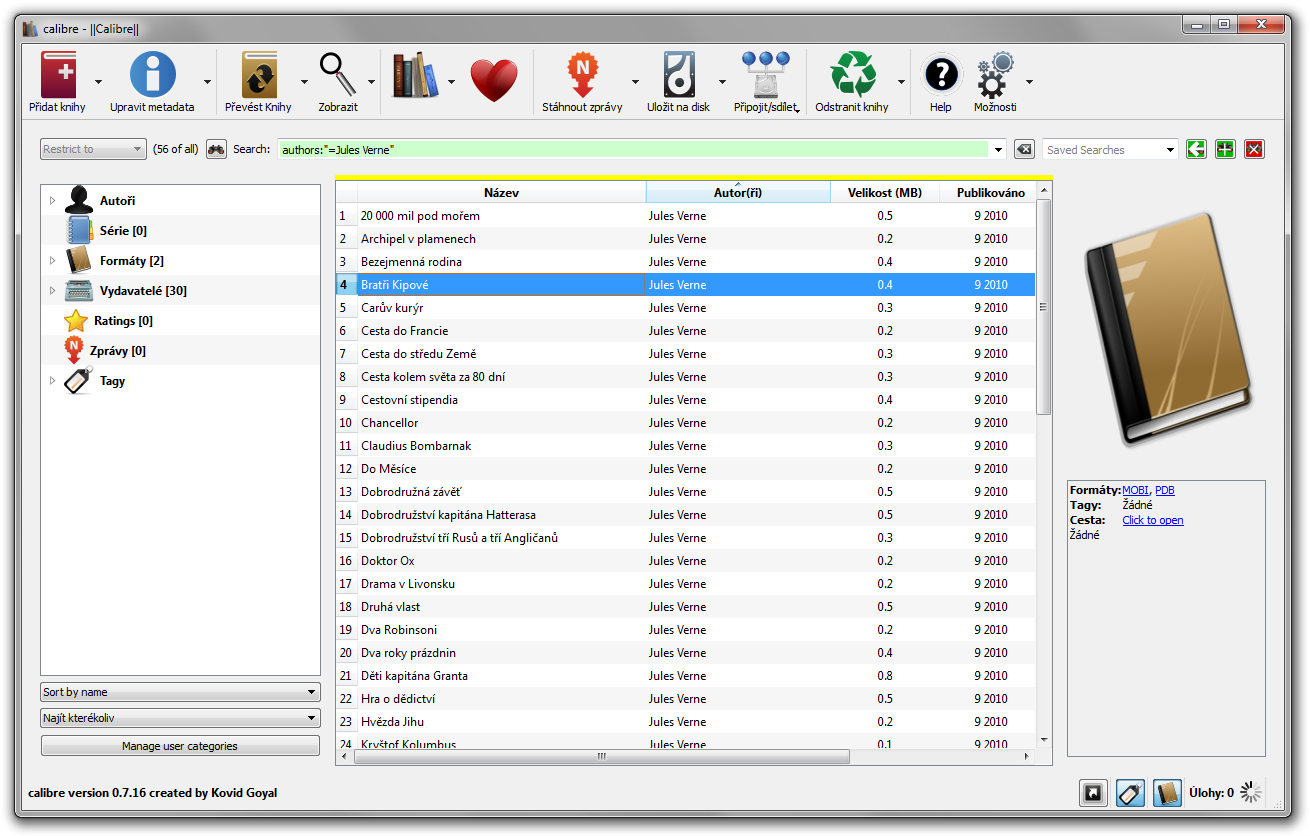Click the horizontal scrollbar under book list
Image resolution: width=1310 pixels, height=836 pixels.
tap(600, 756)
